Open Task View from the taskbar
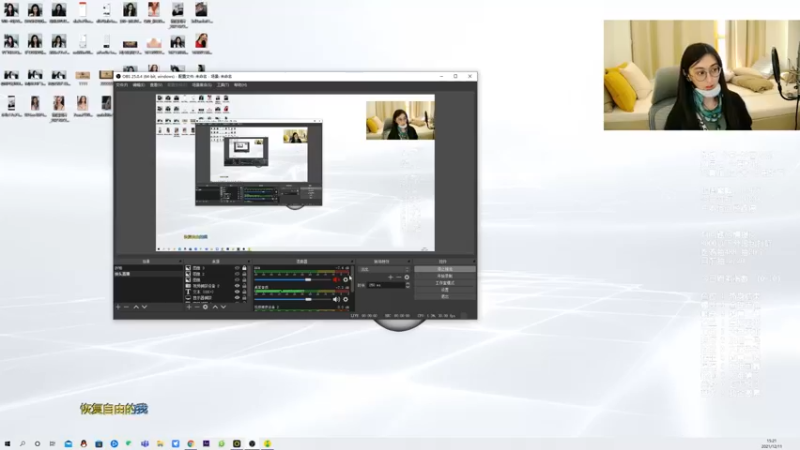Screen dimensions: 800x450 (52, 444)
